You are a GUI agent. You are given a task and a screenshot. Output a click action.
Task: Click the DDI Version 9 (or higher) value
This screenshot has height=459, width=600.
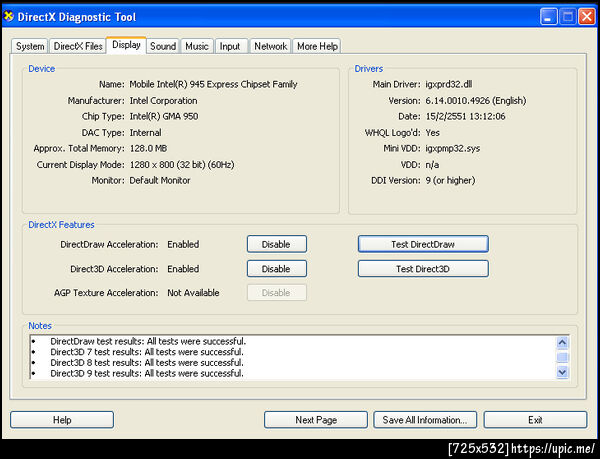click(x=450, y=181)
